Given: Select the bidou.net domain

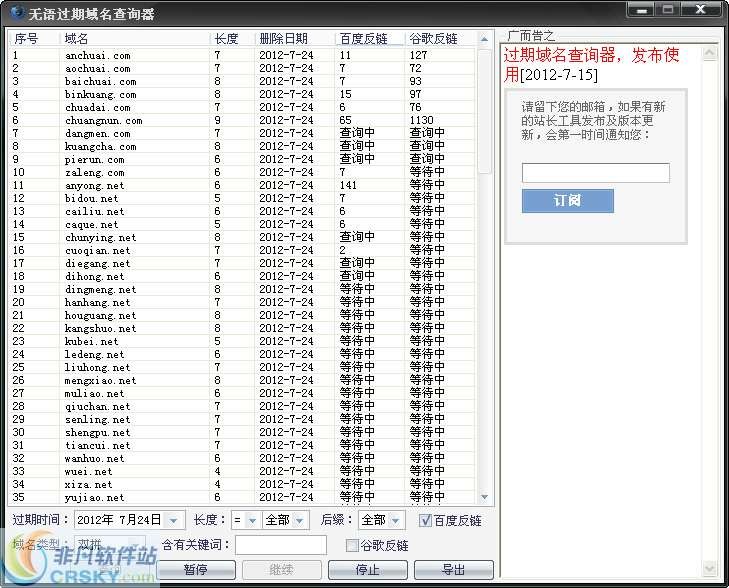Looking at the screenshot, I should click(92, 198).
